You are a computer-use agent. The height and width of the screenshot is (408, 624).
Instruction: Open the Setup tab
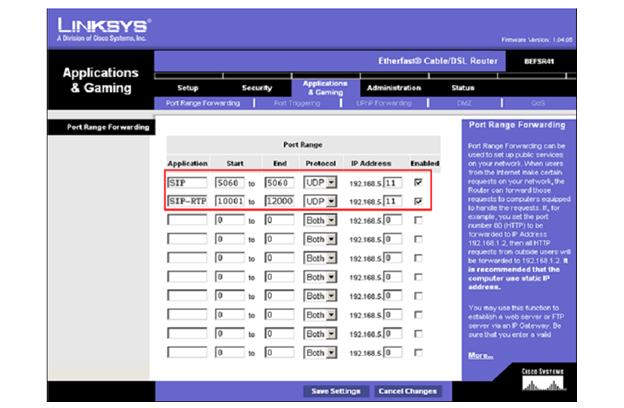coord(188,88)
